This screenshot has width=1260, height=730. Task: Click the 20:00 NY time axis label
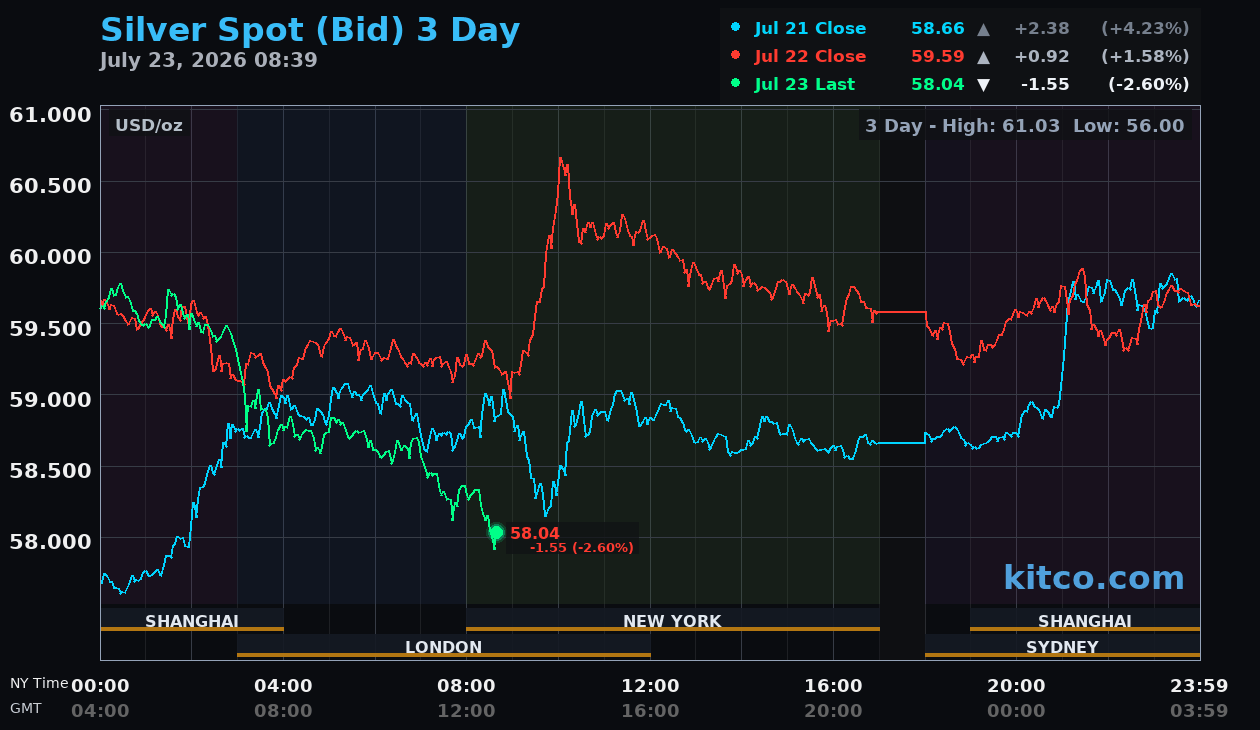click(1016, 686)
